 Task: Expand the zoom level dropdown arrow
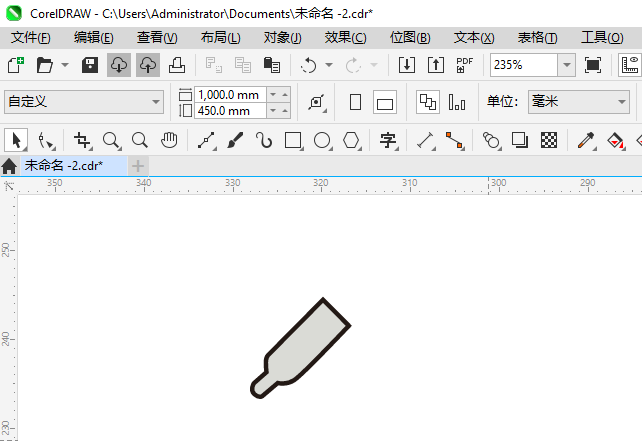(567, 65)
